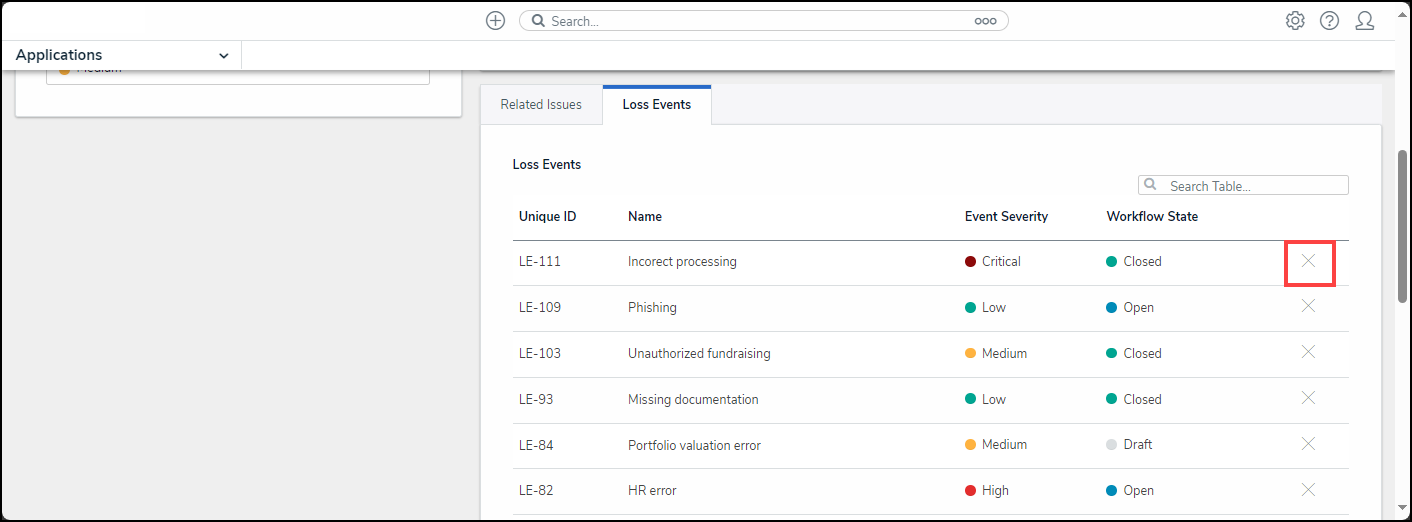The width and height of the screenshot is (1412, 522).
Task: Sort by Workflow State column header
Action: click(1152, 217)
